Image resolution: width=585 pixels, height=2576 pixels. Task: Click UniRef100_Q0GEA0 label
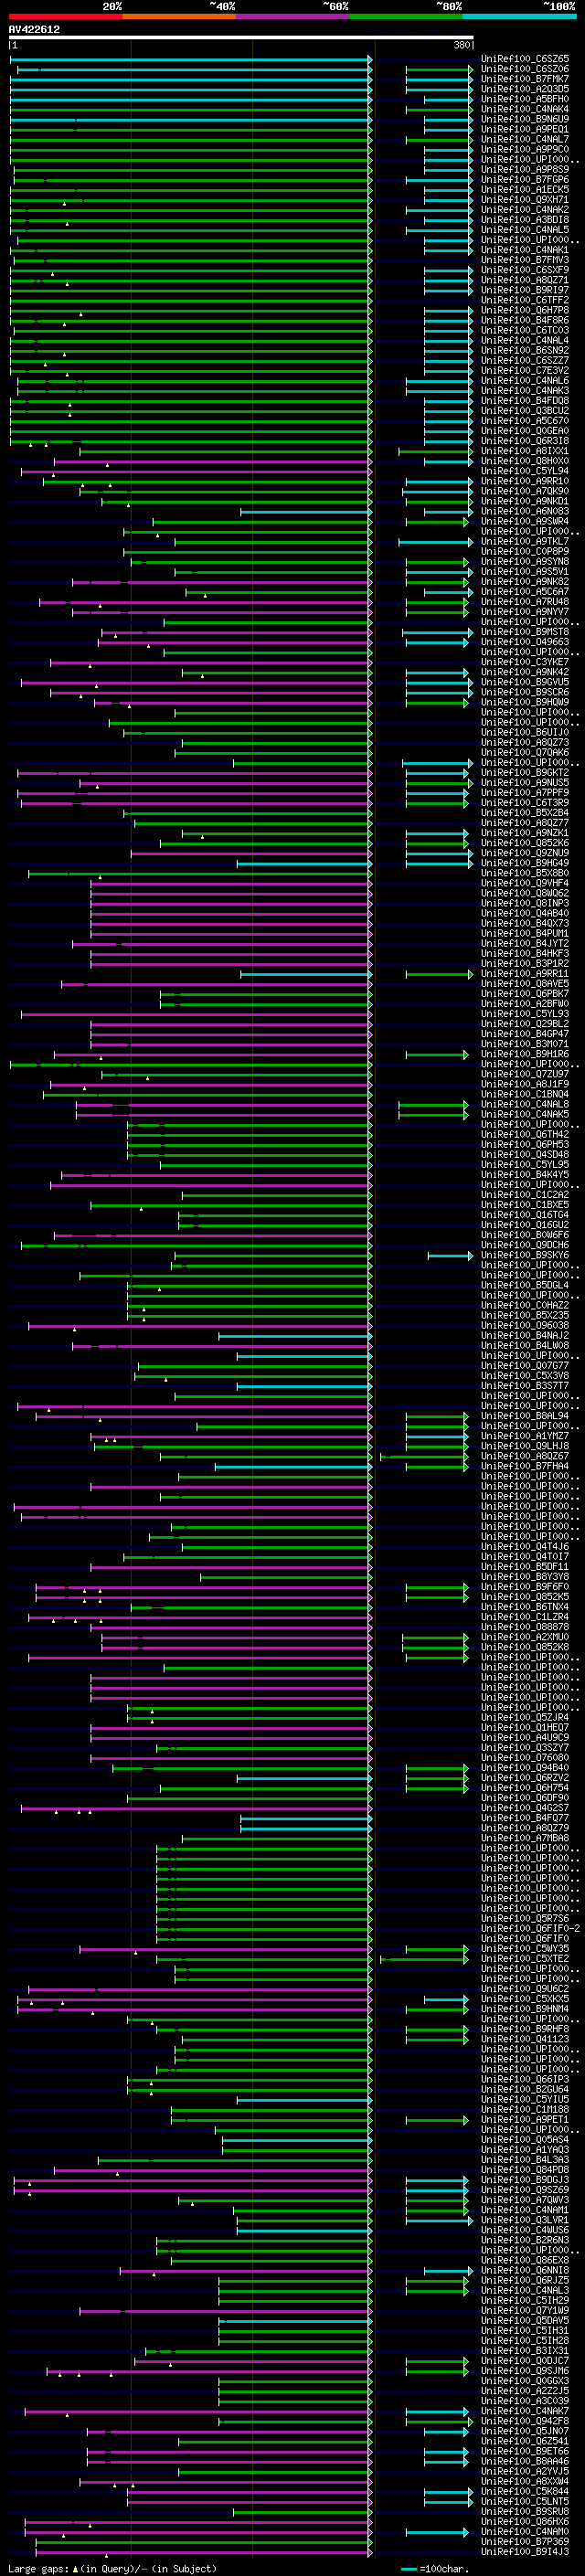click(x=525, y=431)
